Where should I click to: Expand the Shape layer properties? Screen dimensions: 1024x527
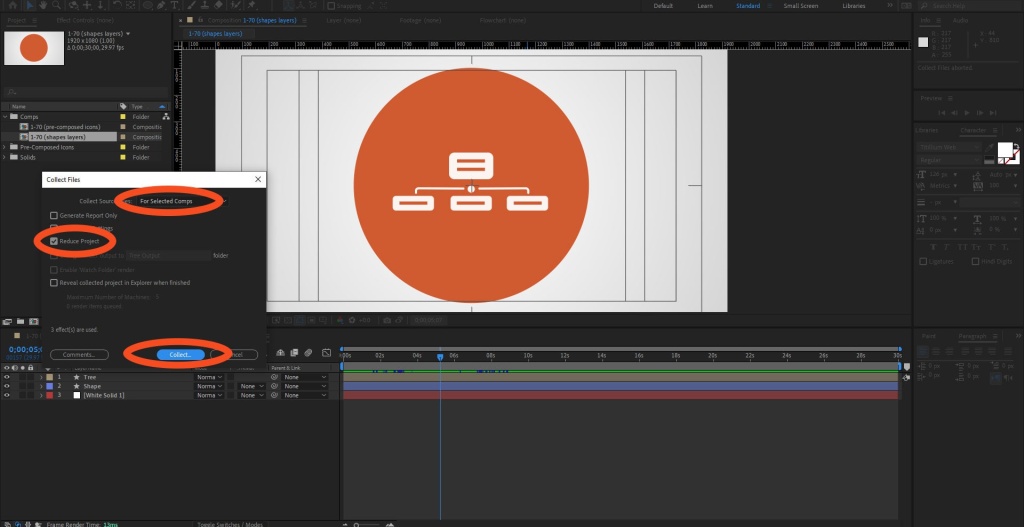click(41, 386)
